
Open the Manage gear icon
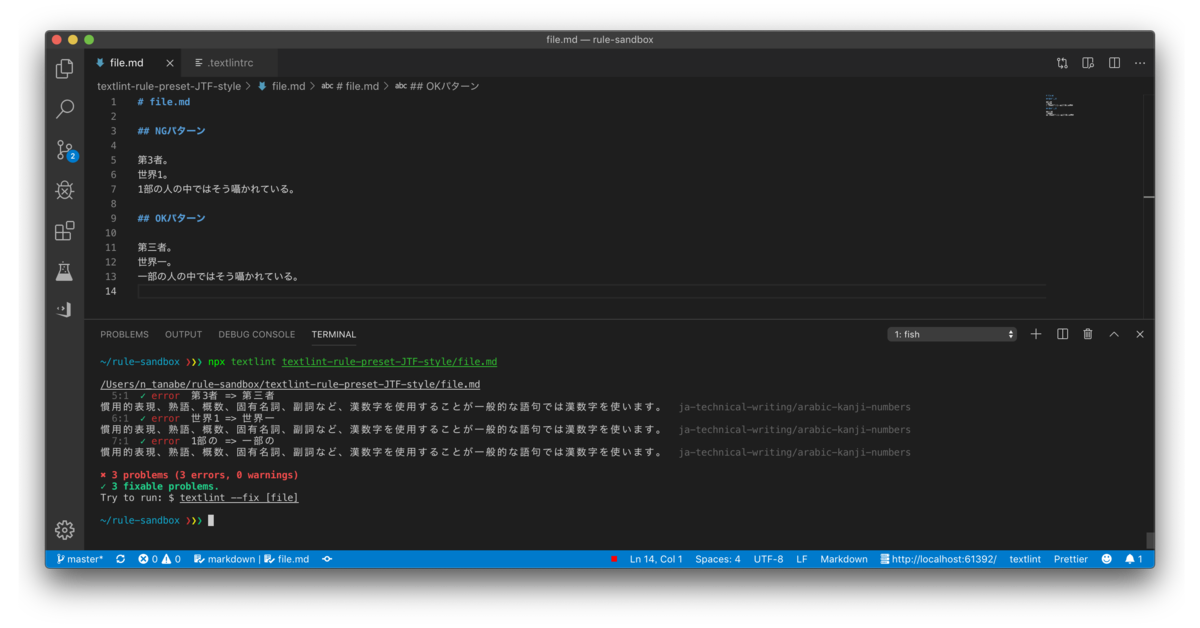65,529
